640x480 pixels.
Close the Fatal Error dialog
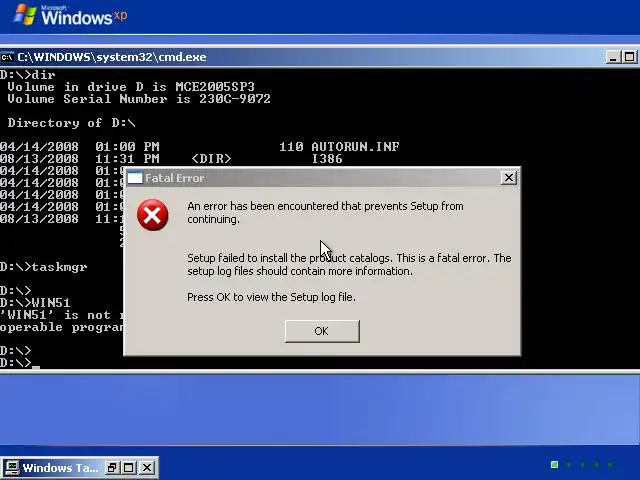pos(509,178)
